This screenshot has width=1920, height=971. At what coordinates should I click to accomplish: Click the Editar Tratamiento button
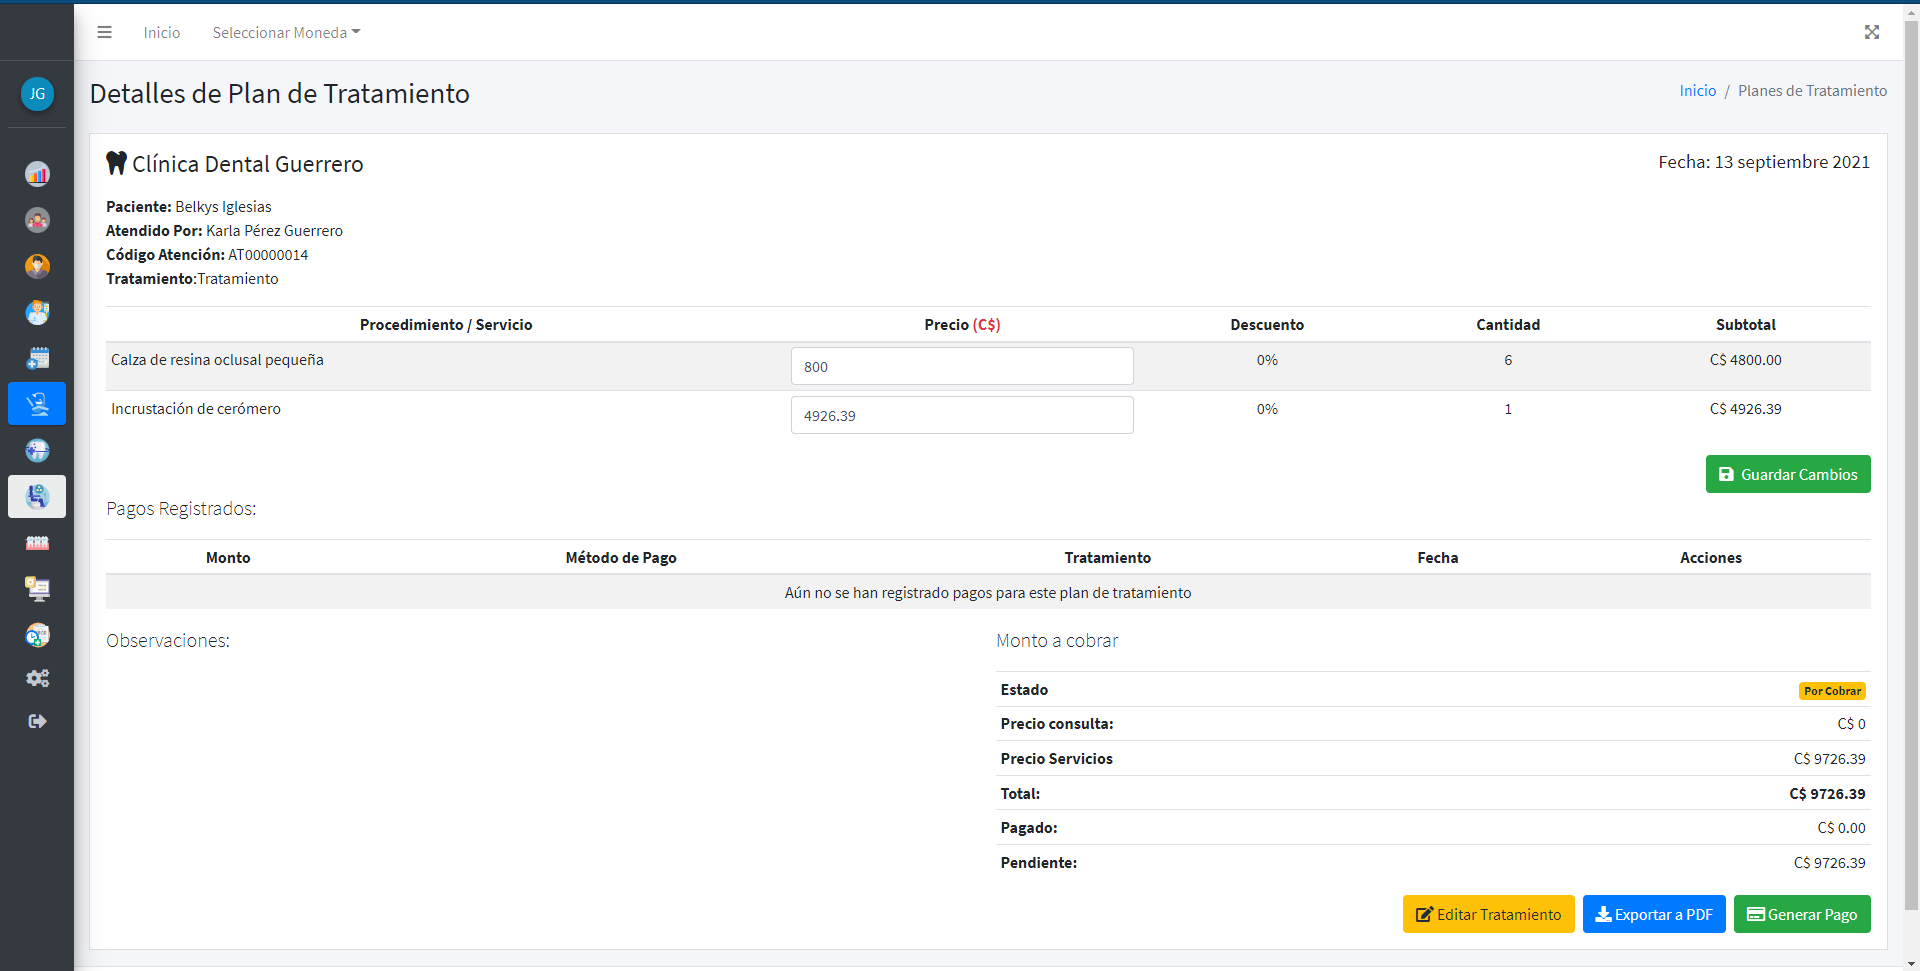(x=1488, y=914)
